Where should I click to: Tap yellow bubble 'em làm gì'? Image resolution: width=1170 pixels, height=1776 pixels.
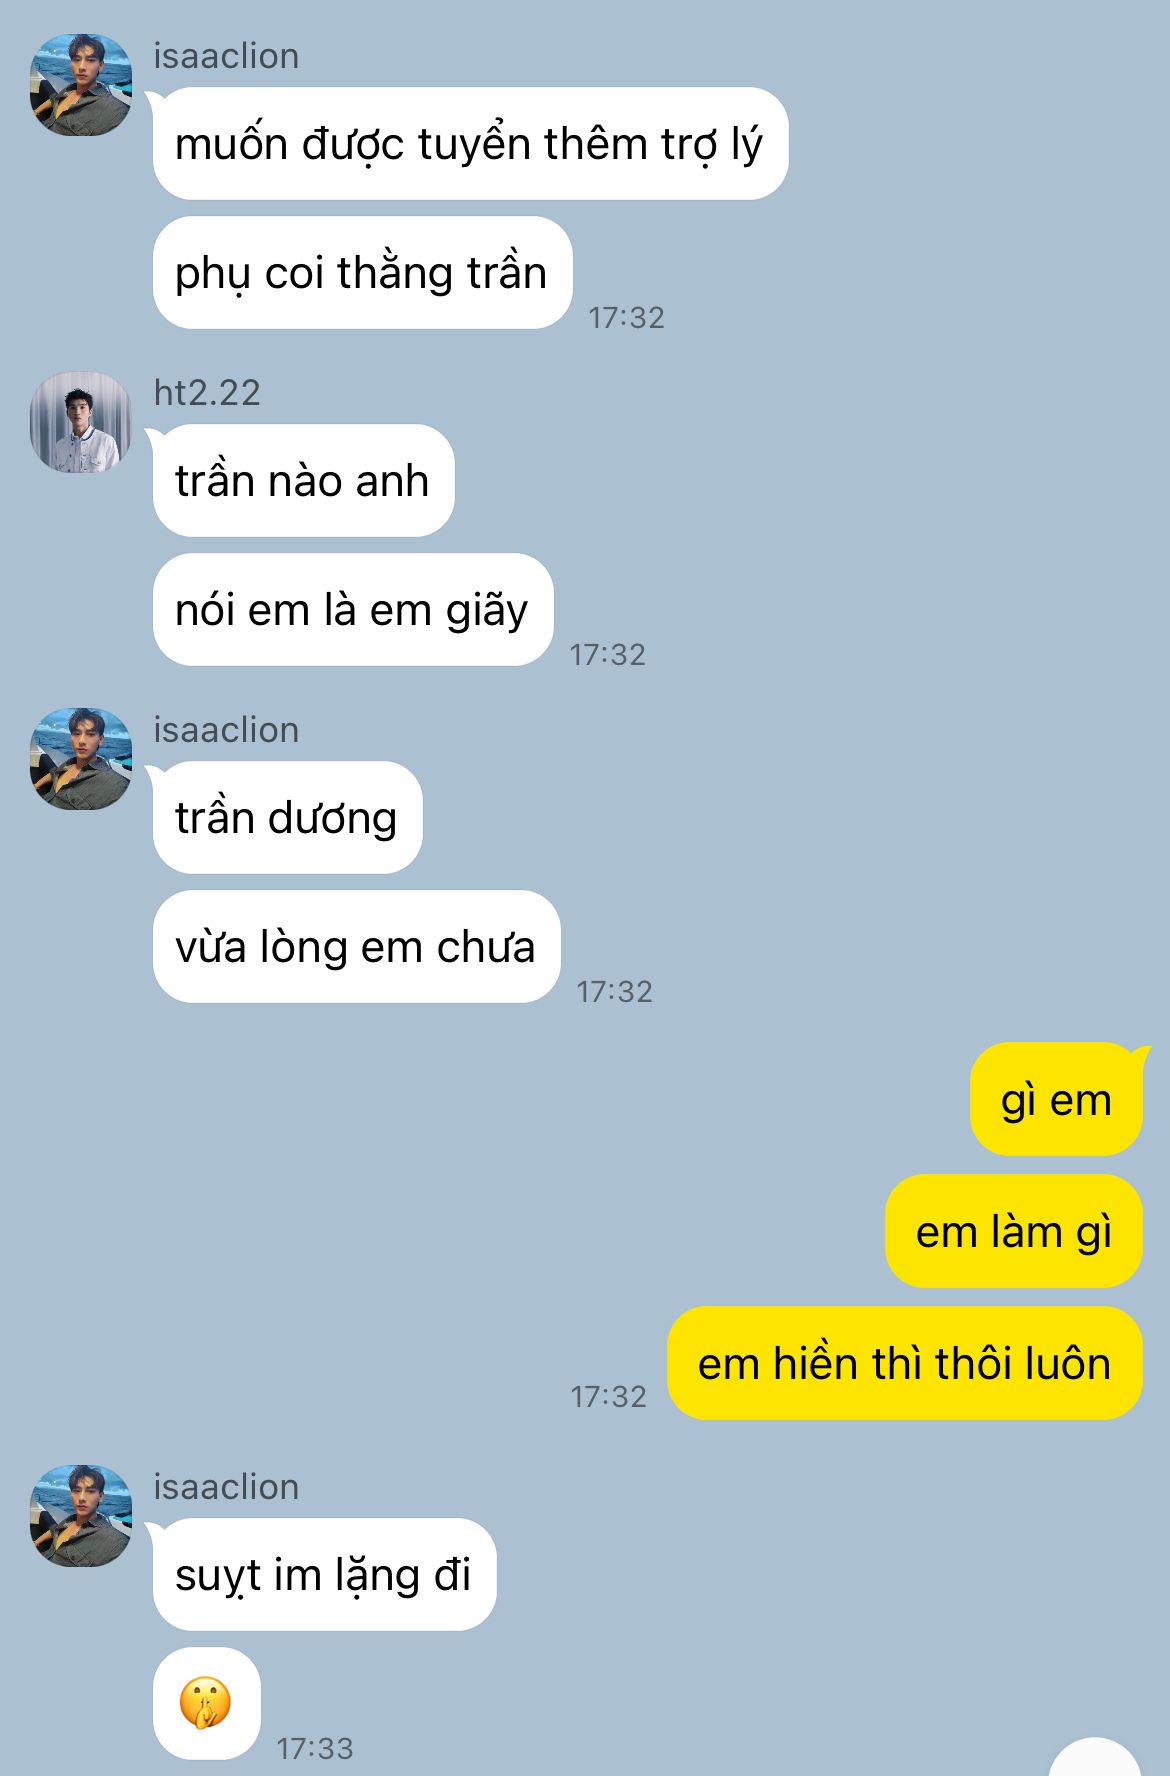tap(1014, 1232)
